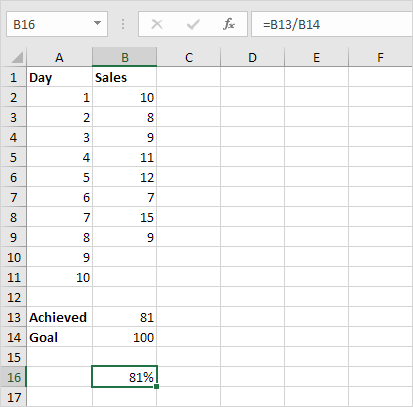
Task: Click the 'Sales' header cell
Action: [x=125, y=77]
